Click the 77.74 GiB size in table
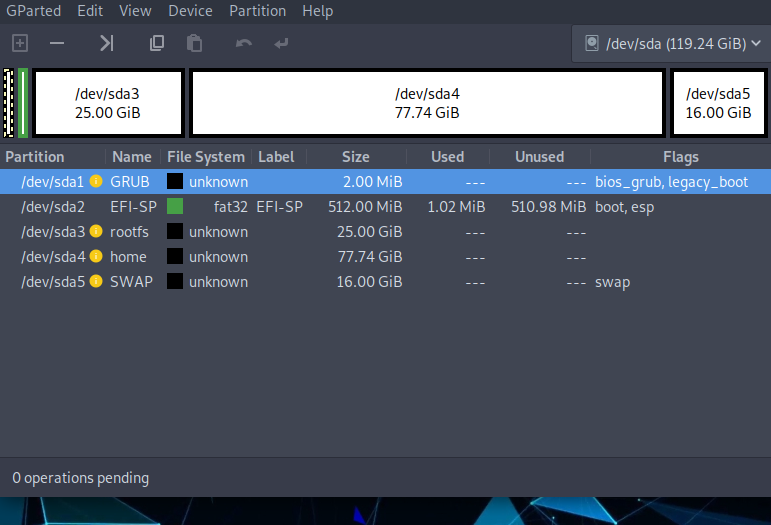The width and height of the screenshot is (771, 525). point(370,257)
